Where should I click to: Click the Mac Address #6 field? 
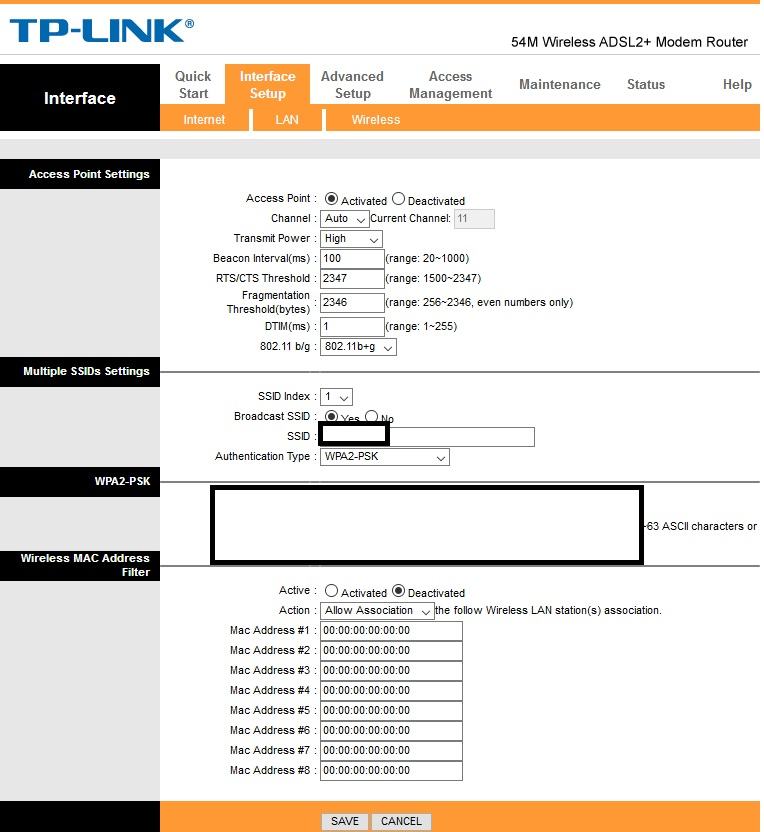tap(391, 731)
